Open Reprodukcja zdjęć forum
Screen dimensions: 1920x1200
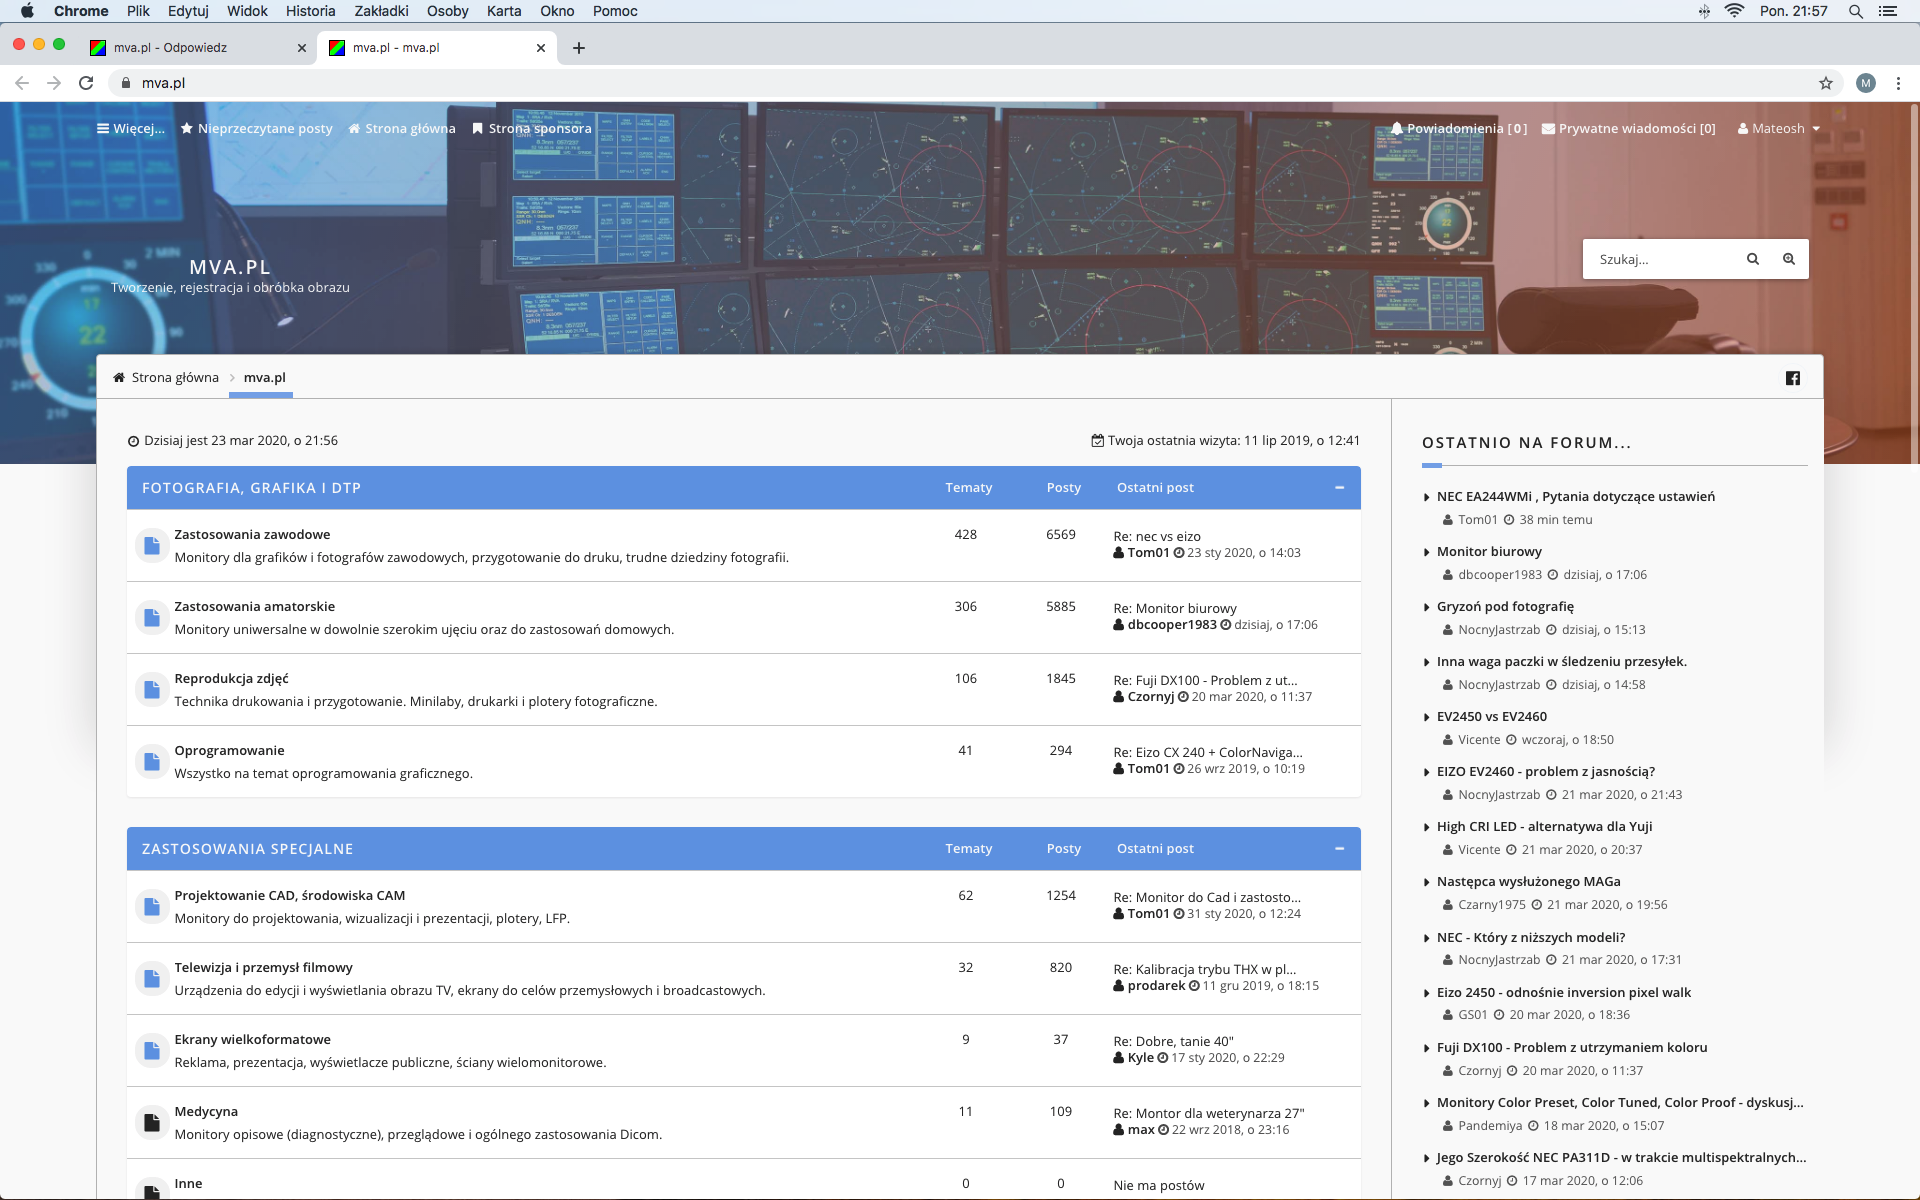coord(231,678)
